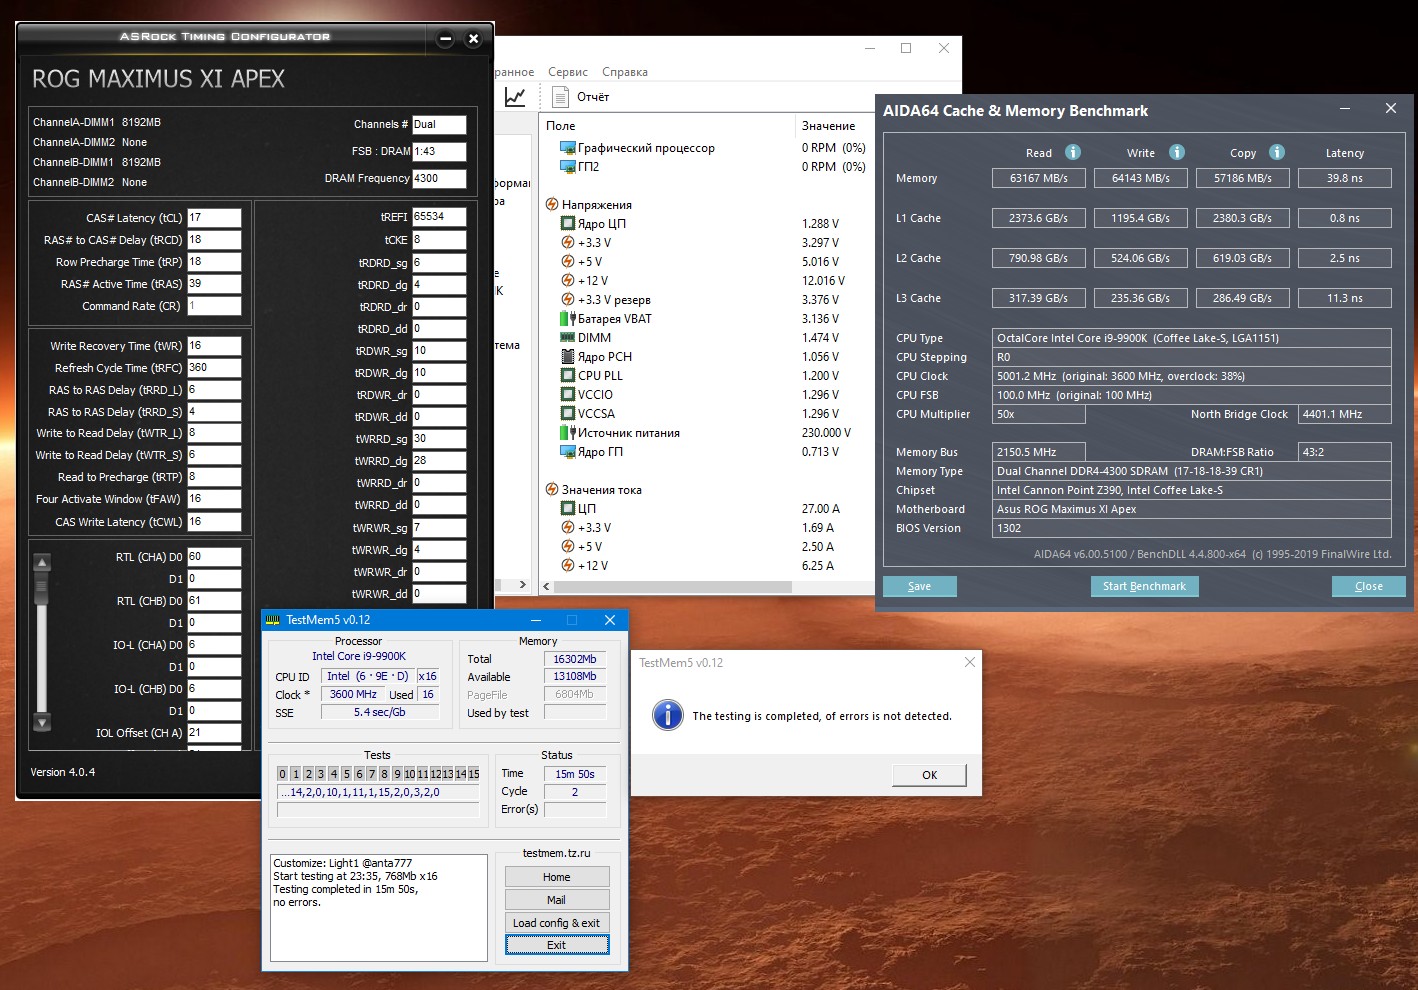Click the Total memory value 16302Mb
The height and width of the screenshot is (990, 1418).
575,659
